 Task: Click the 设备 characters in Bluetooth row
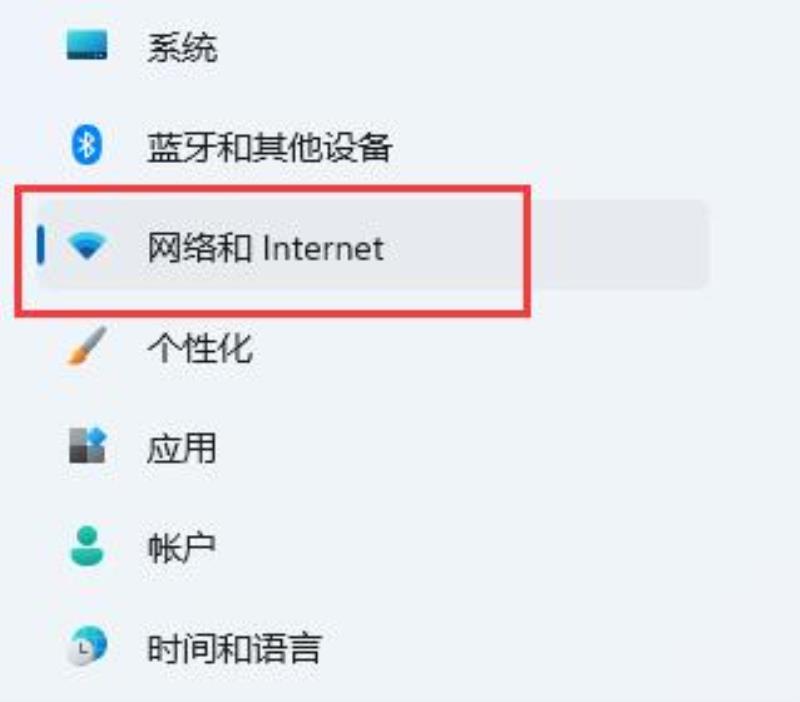(x=357, y=147)
